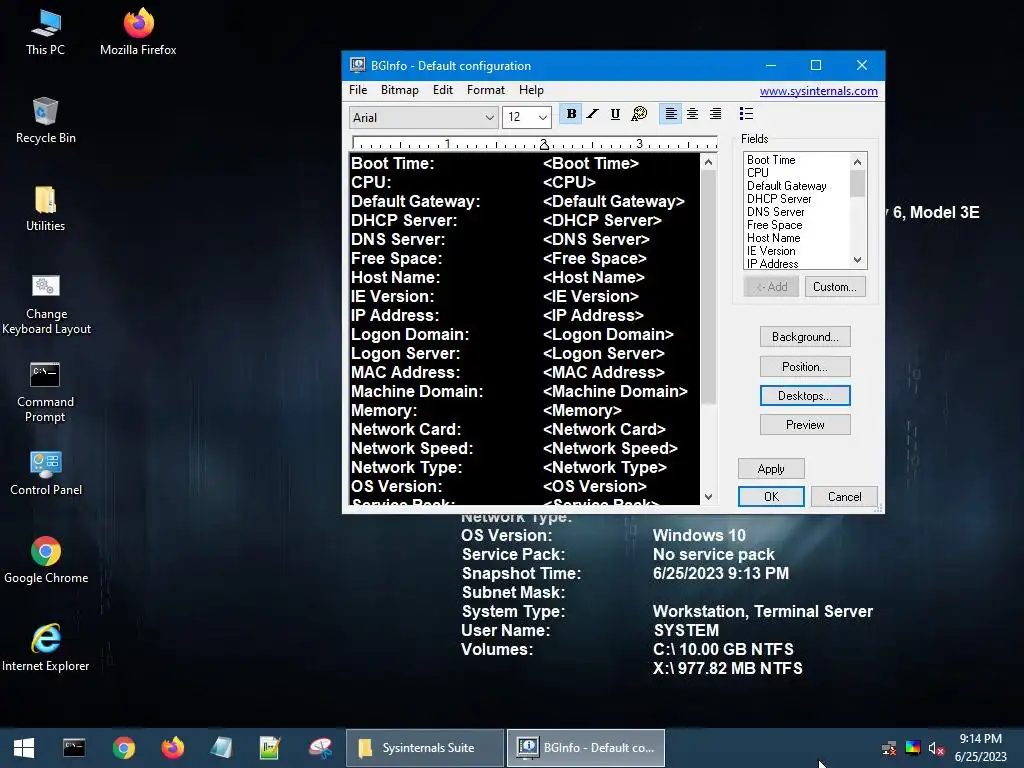Select Internet Explorer desktop shortcut
This screenshot has width=1024, height=768.
tap(46, 648)
